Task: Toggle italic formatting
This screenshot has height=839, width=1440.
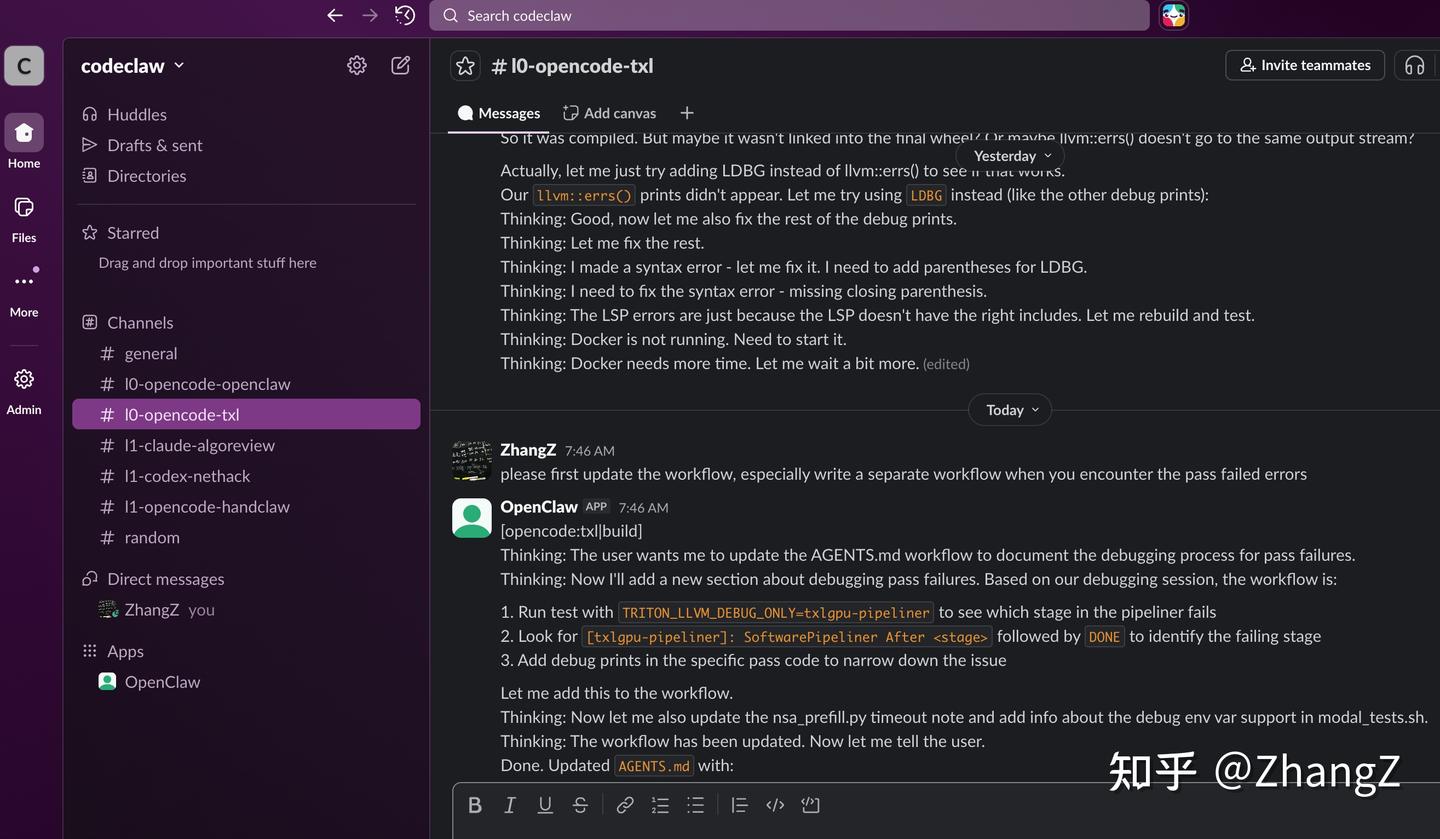Action: [510, 805]
